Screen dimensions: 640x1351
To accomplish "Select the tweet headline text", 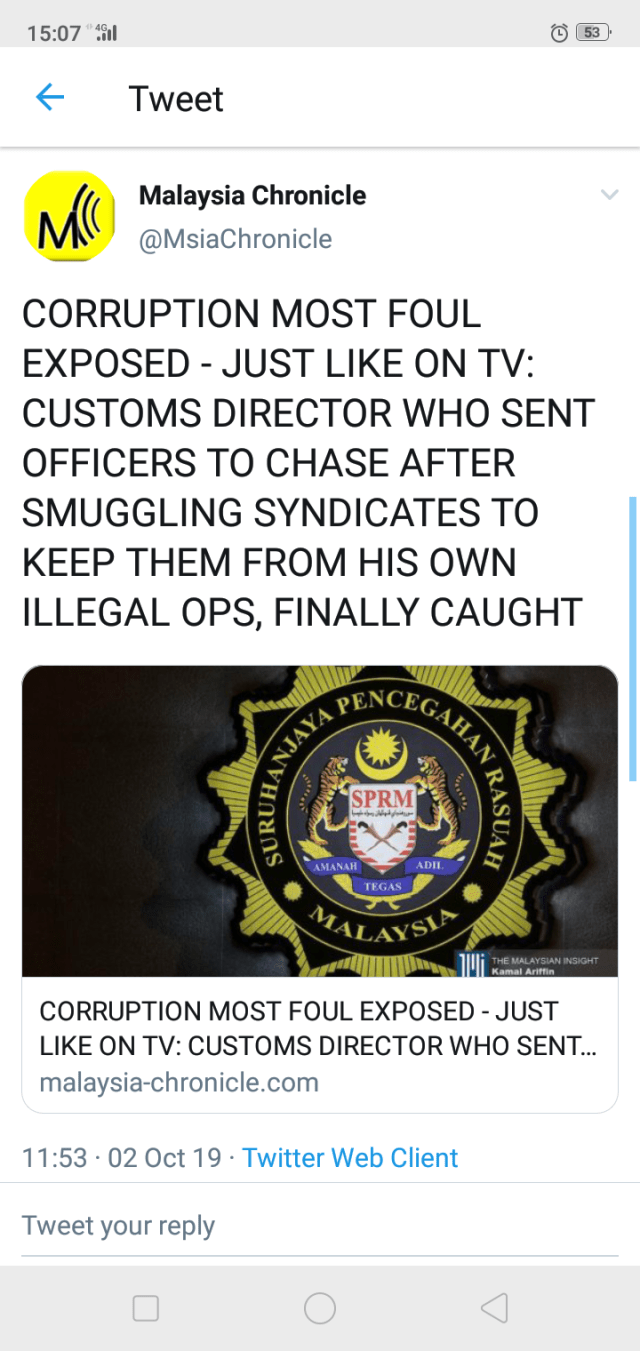I will click(308, 463).
